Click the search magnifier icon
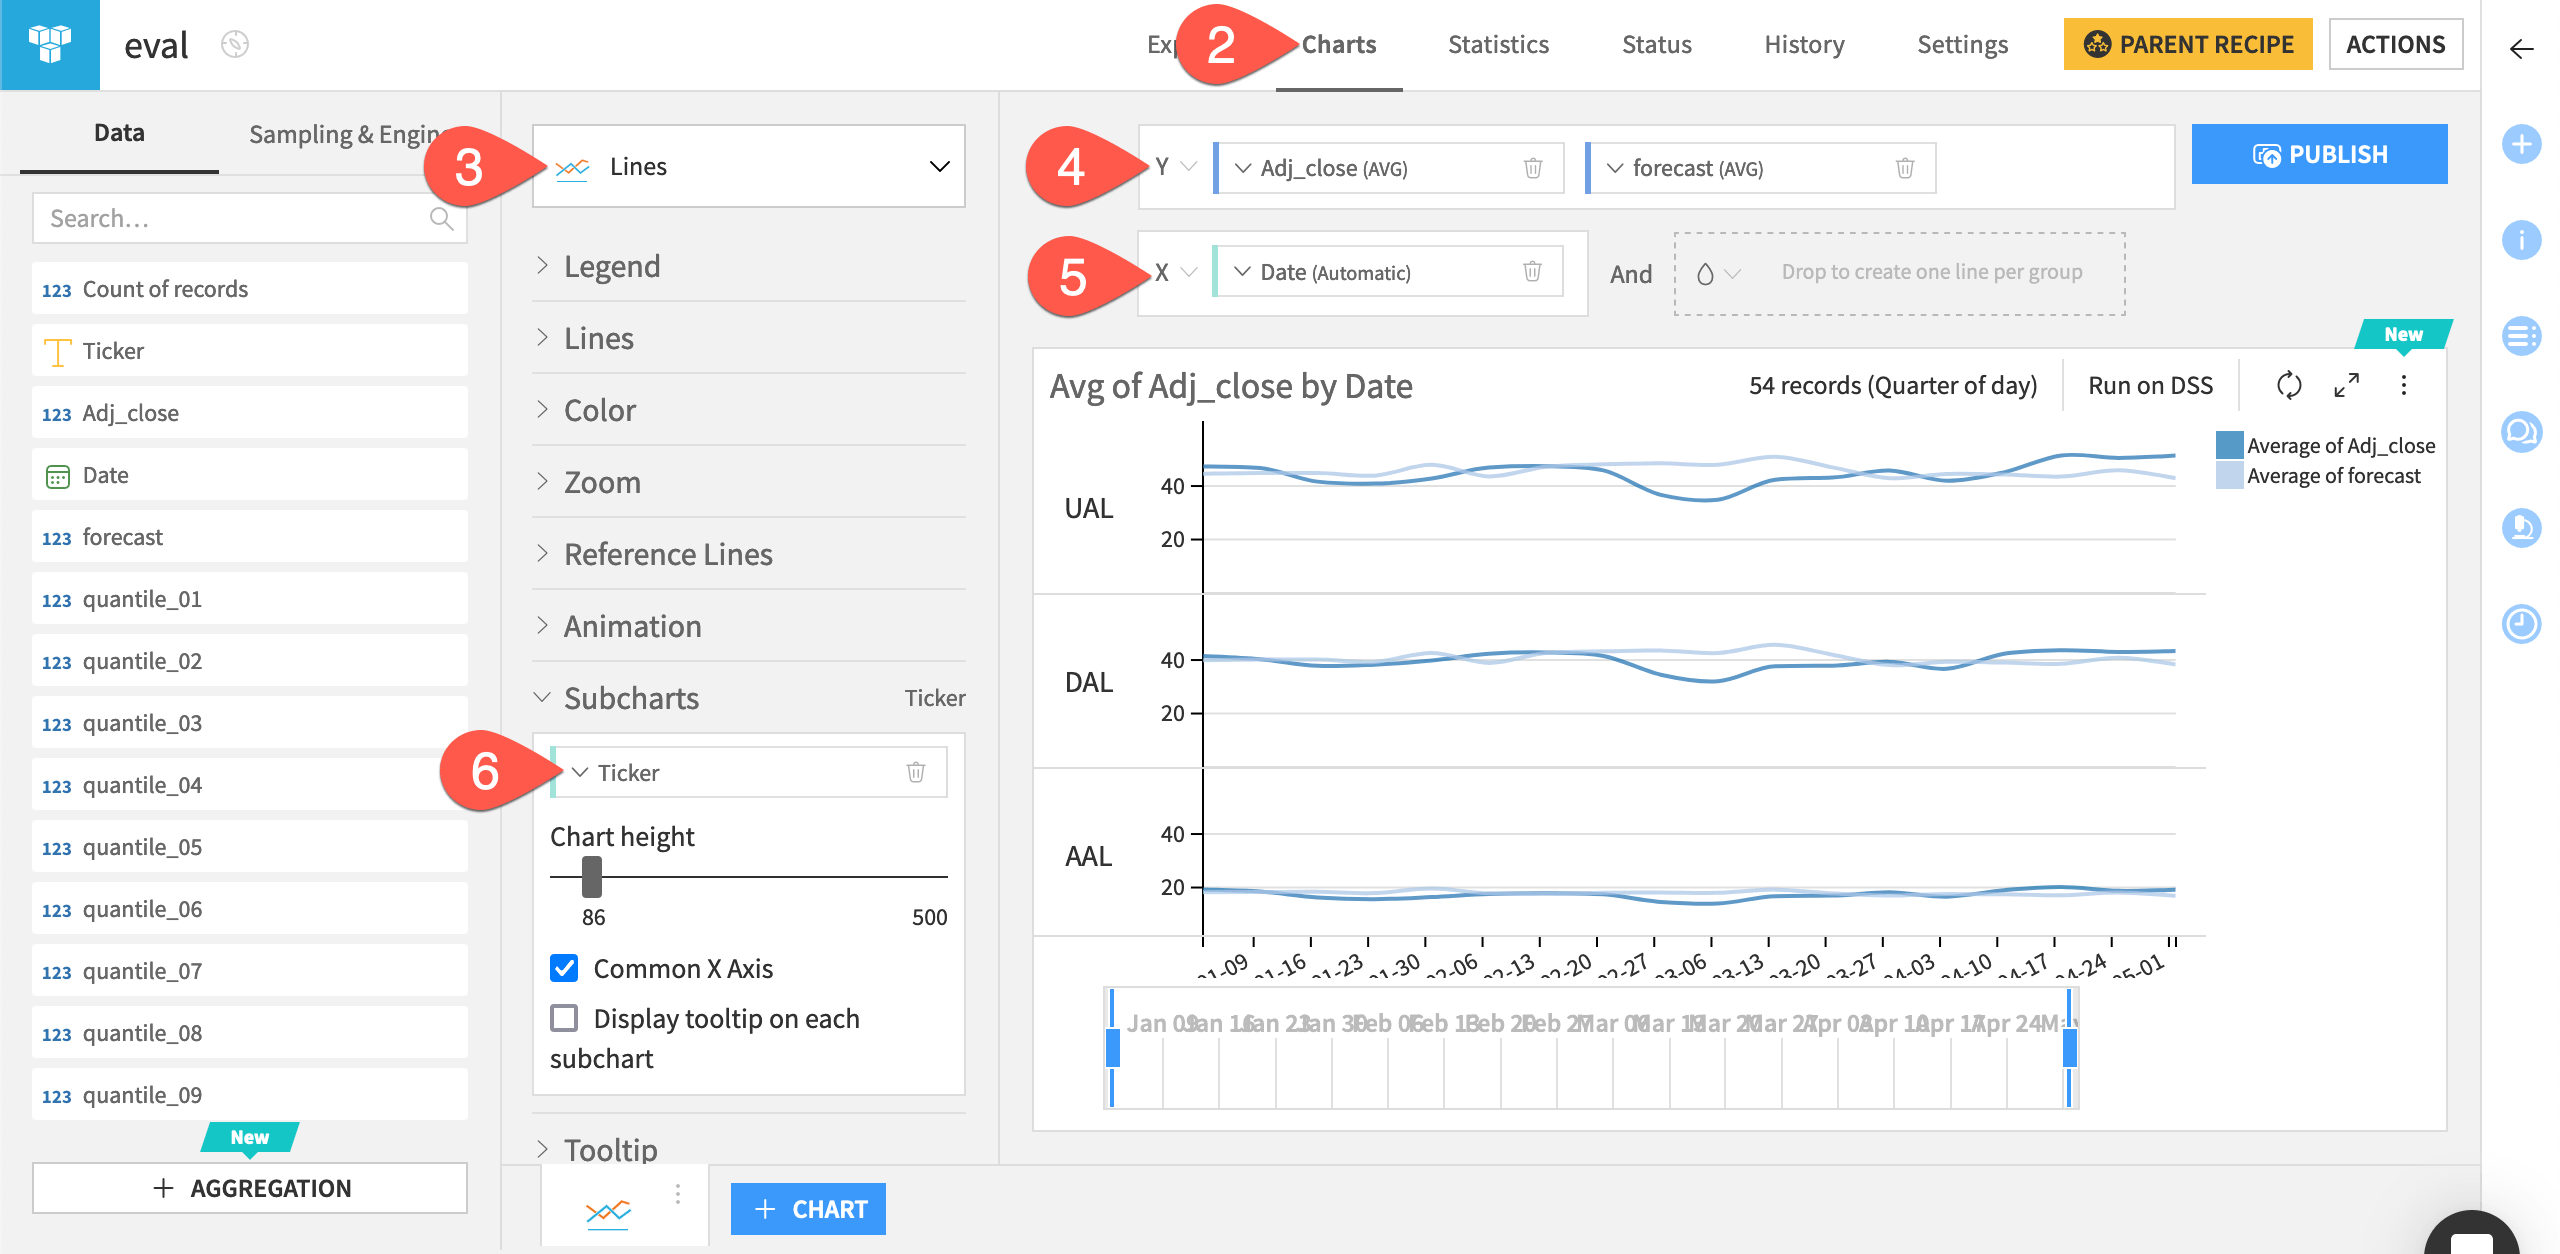2560x1254 pixels. 441,218
